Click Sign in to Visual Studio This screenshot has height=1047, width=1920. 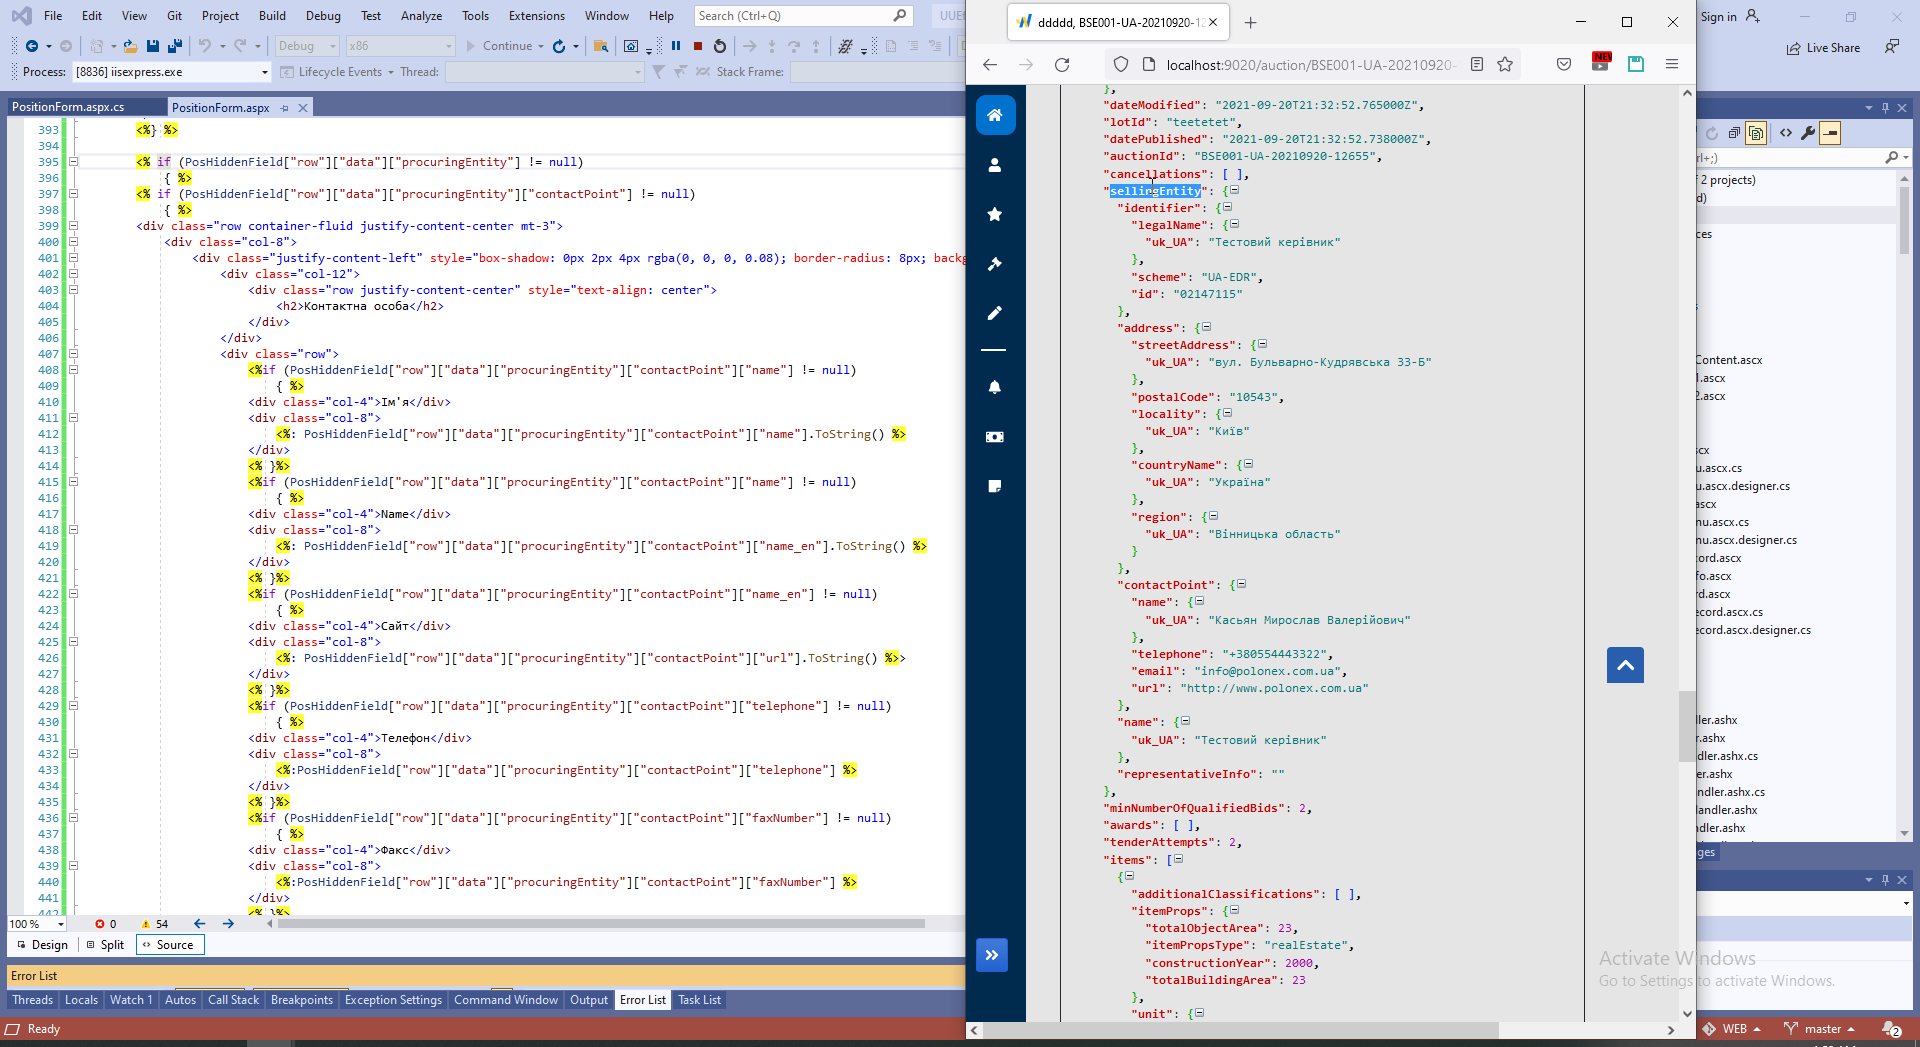(x=1730, y=17)
